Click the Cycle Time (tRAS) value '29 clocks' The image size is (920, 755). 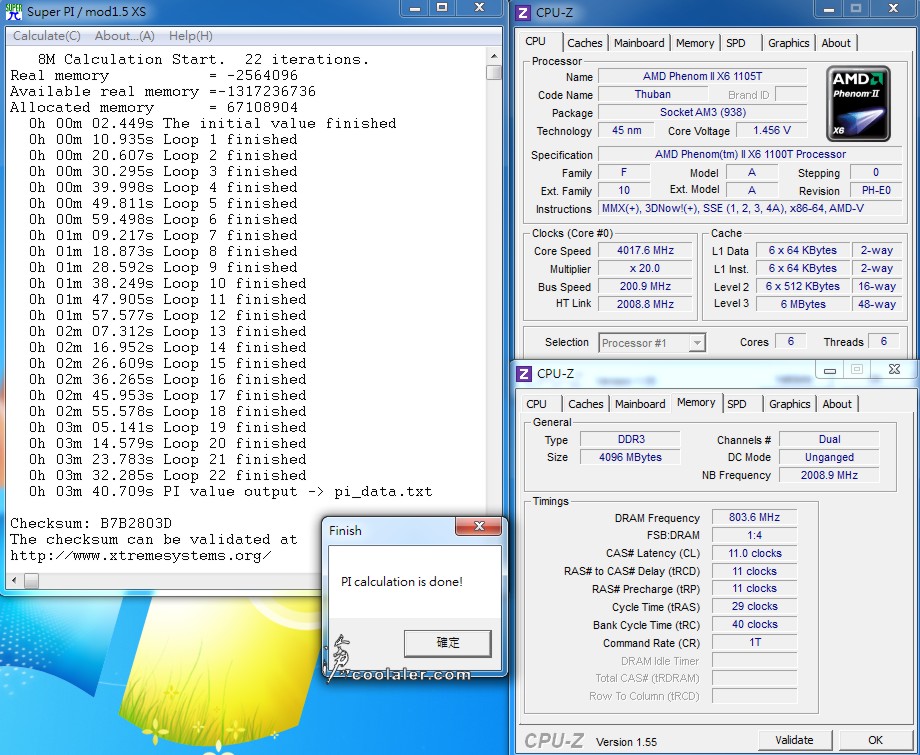click(755, 607)
